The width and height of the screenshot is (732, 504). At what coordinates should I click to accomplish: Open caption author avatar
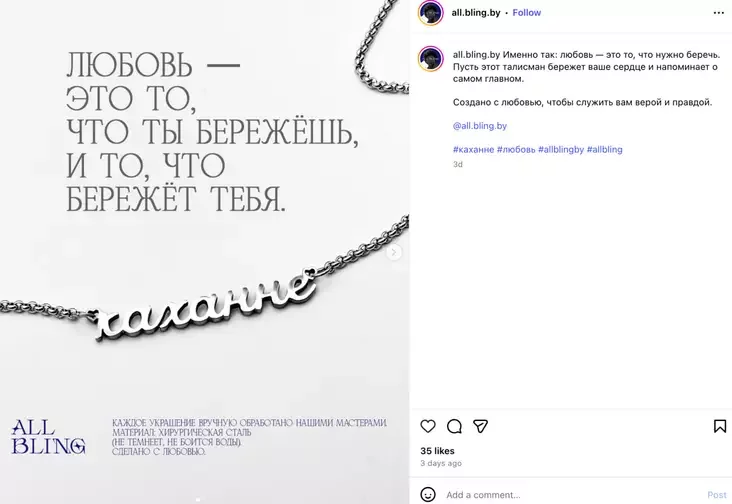pos(430,59)
